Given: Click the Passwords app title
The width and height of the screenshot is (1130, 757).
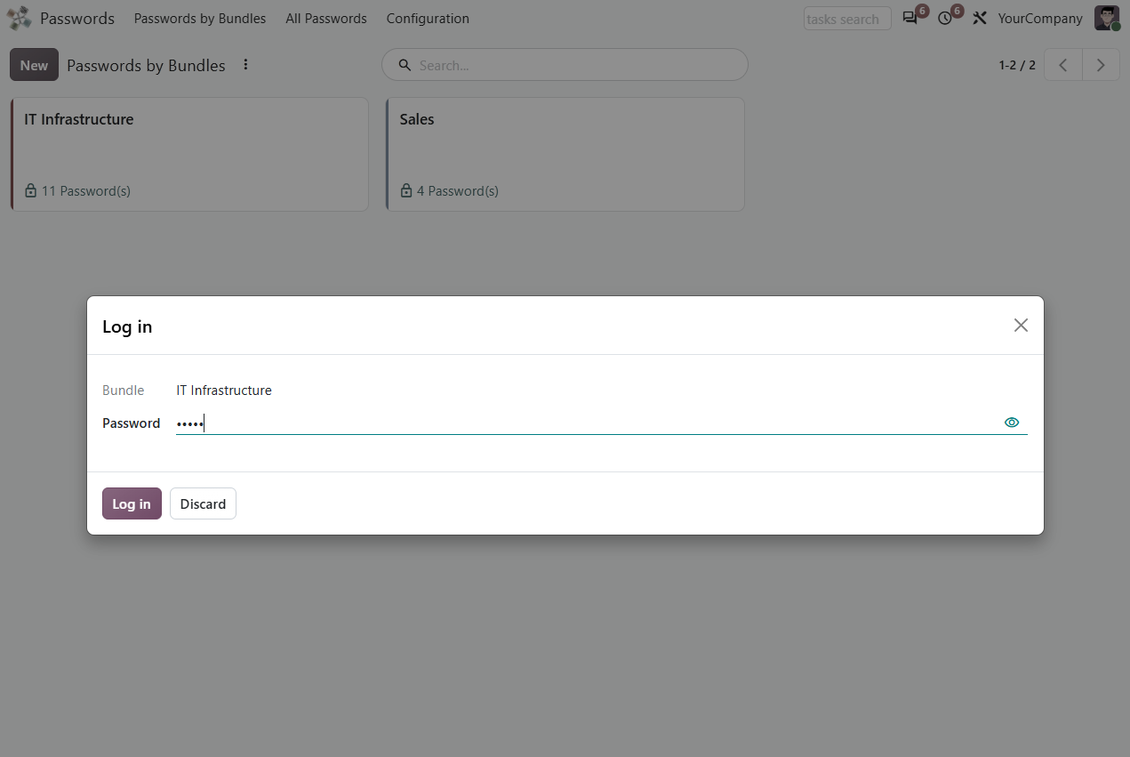Looking at the screenshot, I should tap(77, 19).
